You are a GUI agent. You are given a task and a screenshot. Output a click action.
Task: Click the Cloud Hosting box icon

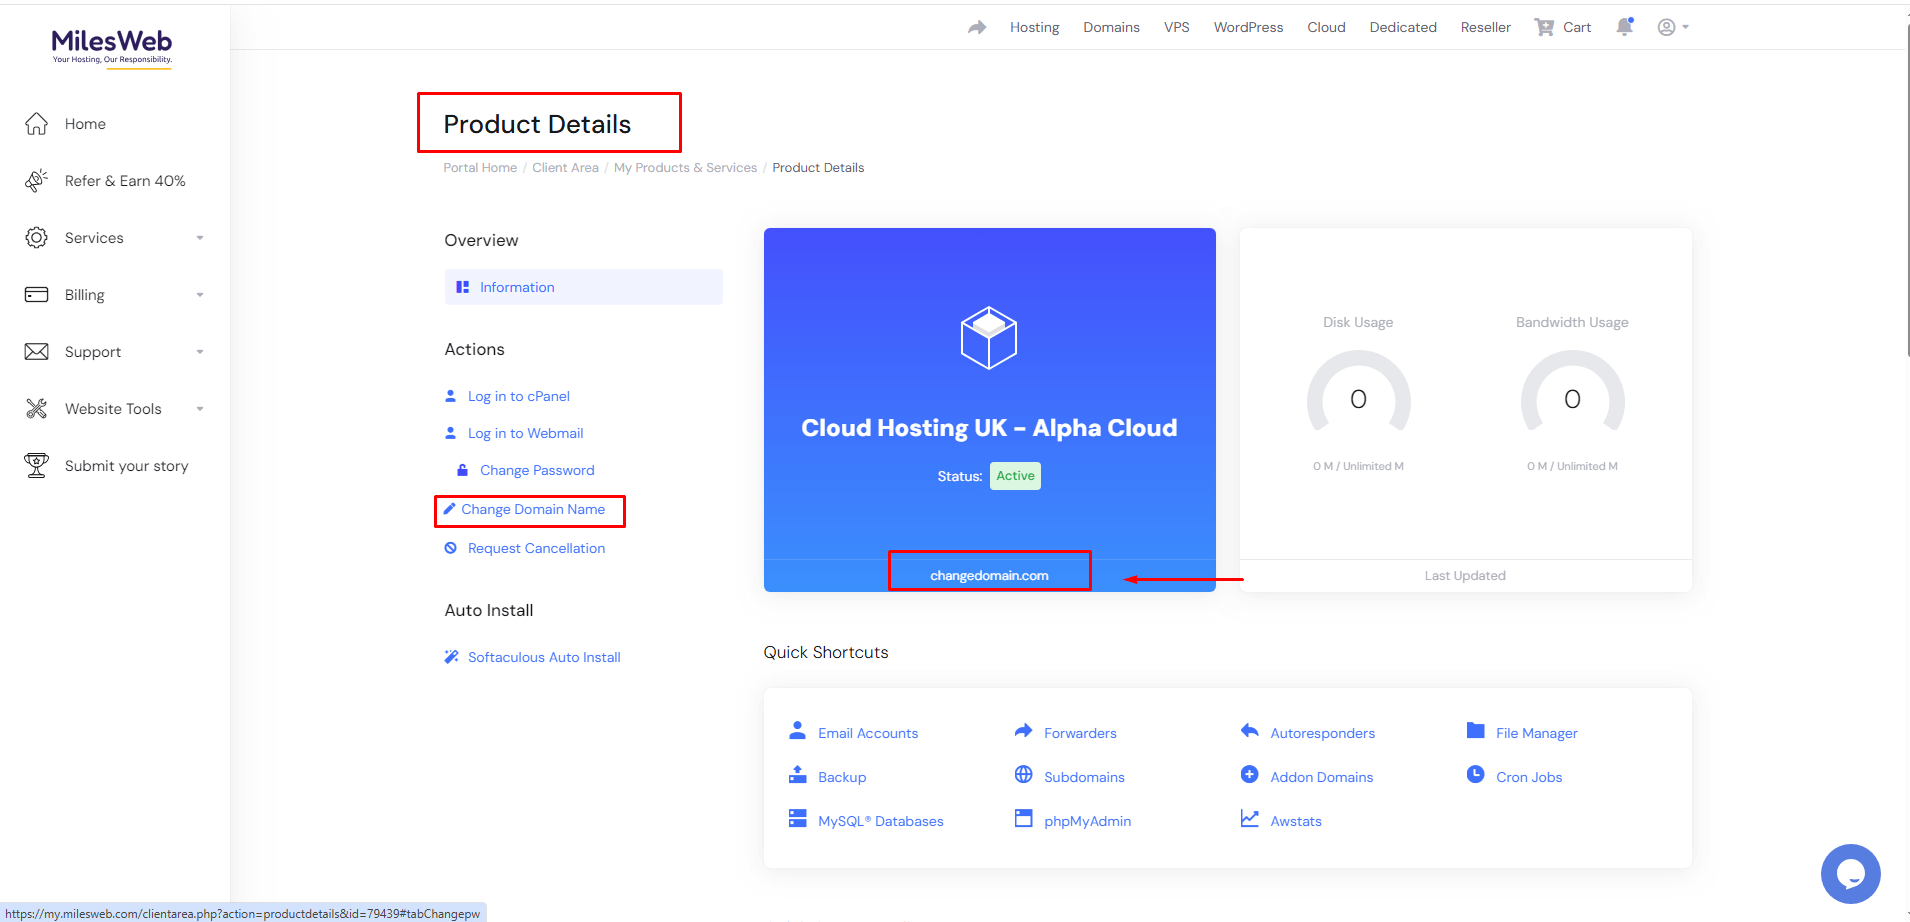(x=989, y=338)
